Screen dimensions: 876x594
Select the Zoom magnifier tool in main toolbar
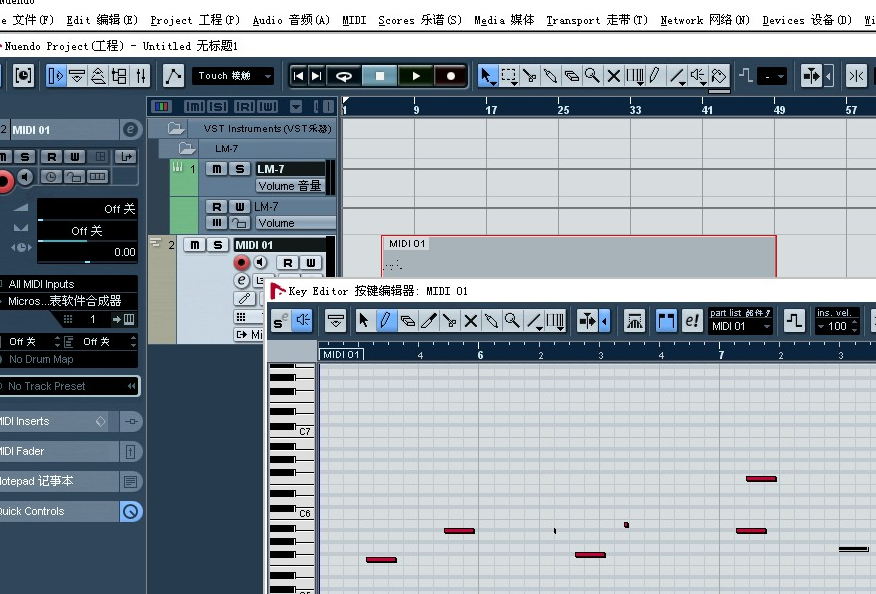click(x=592, y=75)
